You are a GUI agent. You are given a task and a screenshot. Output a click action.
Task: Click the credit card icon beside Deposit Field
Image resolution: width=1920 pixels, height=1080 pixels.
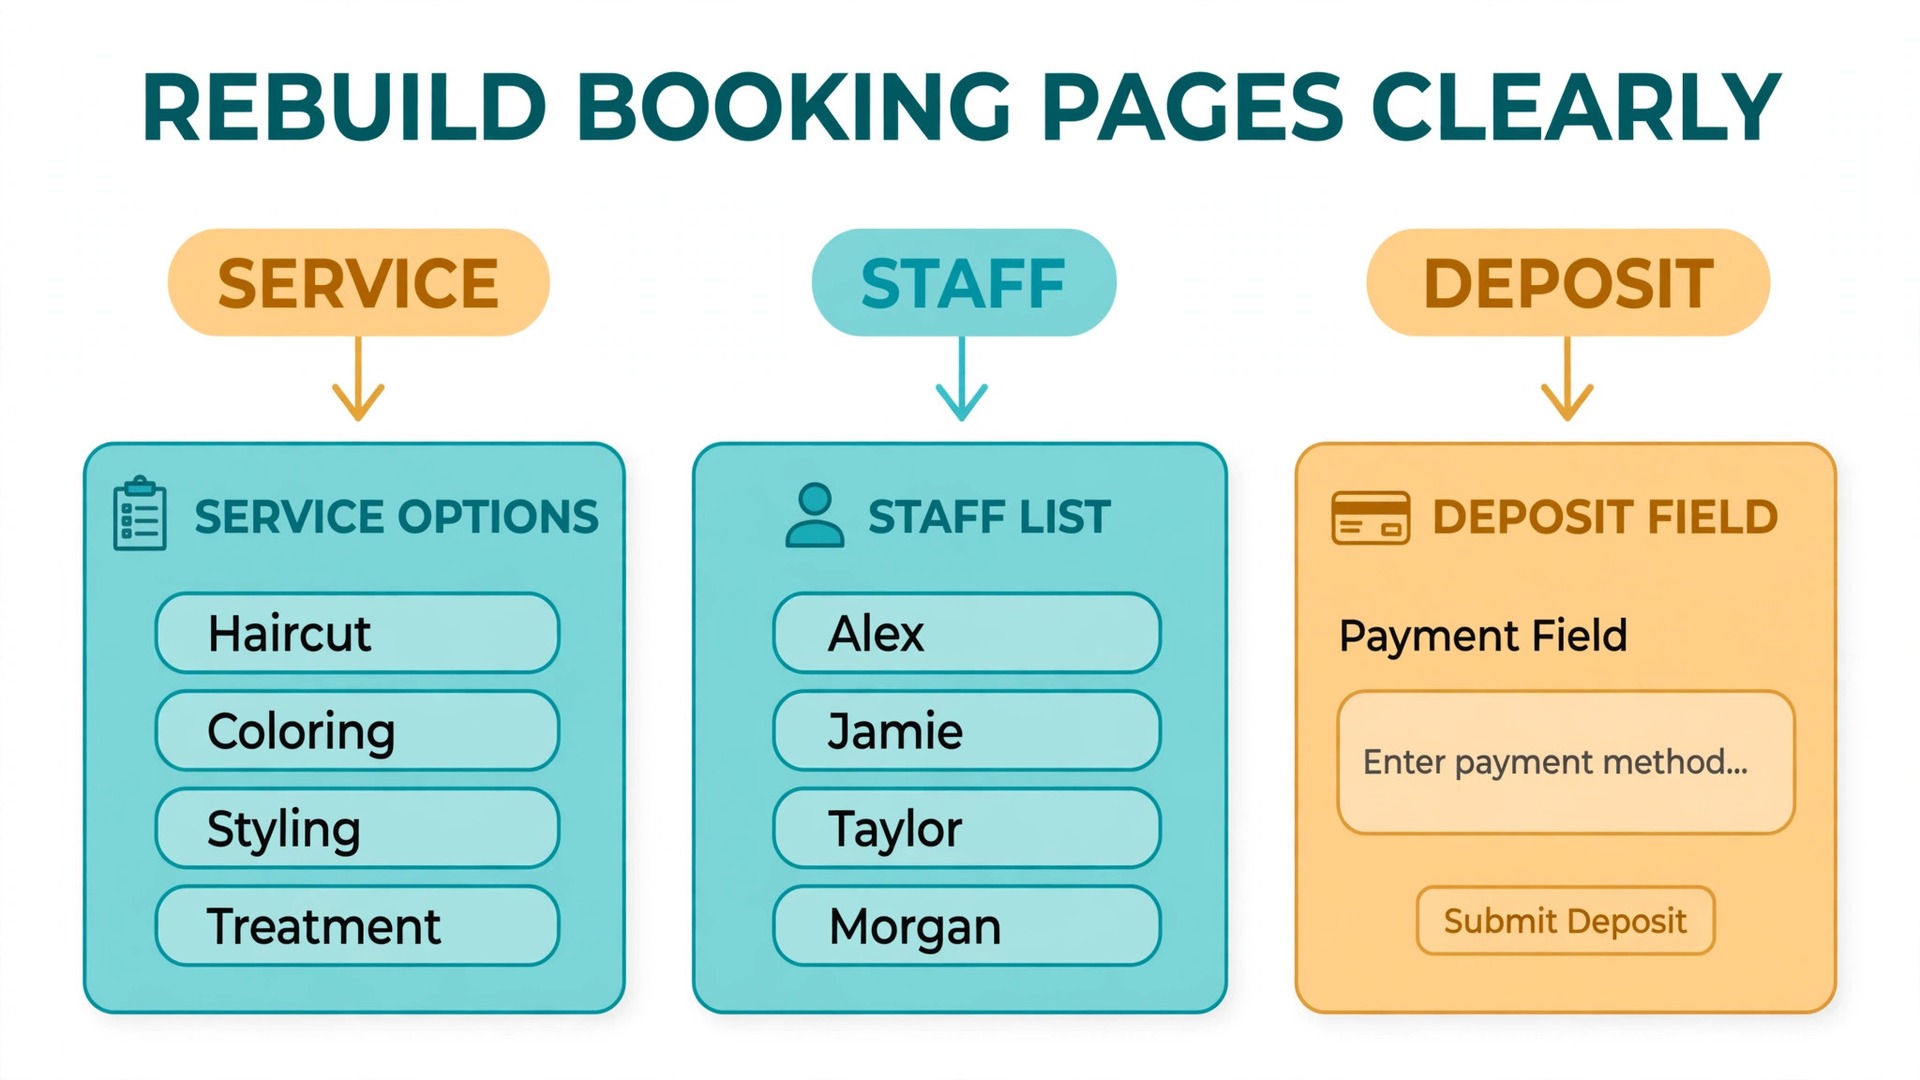1371,517
